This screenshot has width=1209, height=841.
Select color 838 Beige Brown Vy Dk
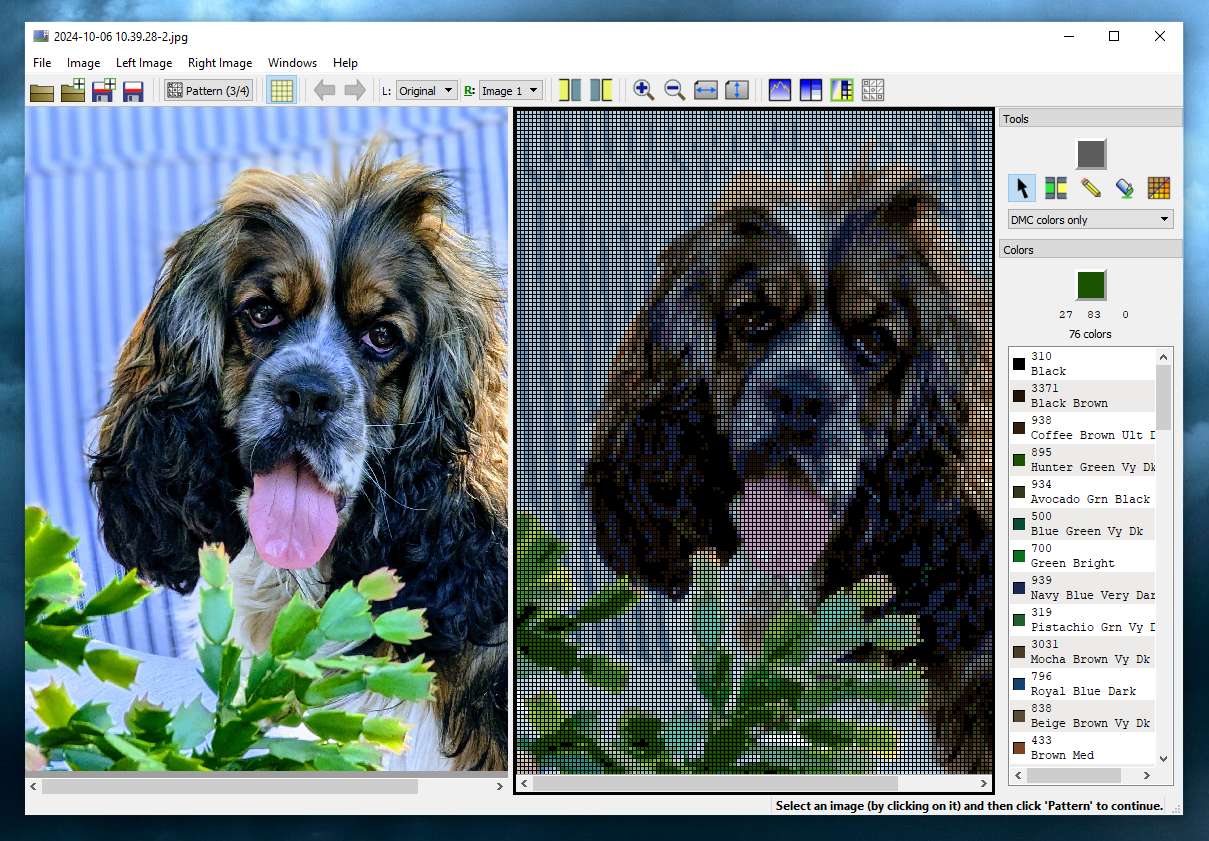pos(1082,716)
